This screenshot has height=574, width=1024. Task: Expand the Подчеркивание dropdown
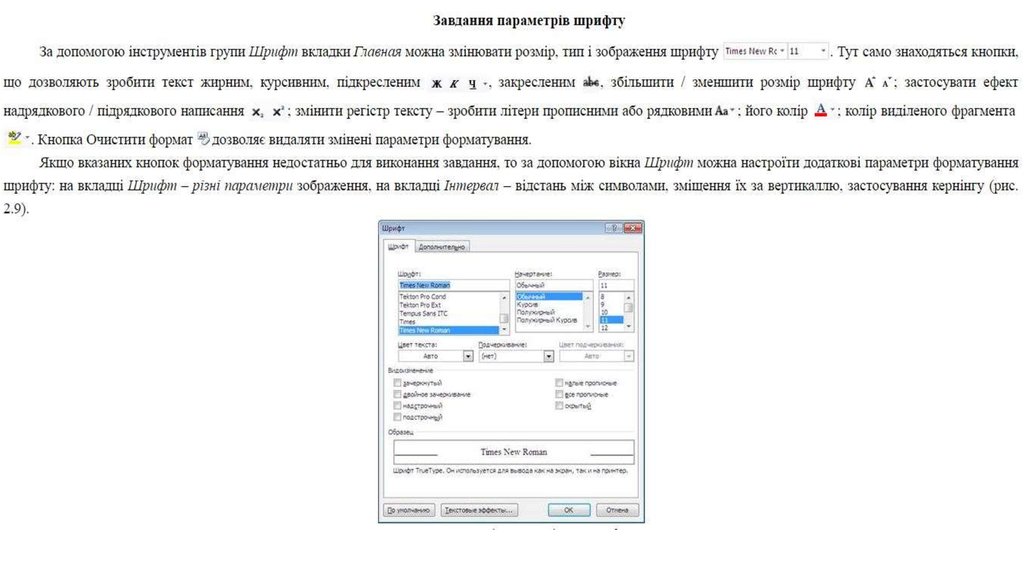[548, 355]
